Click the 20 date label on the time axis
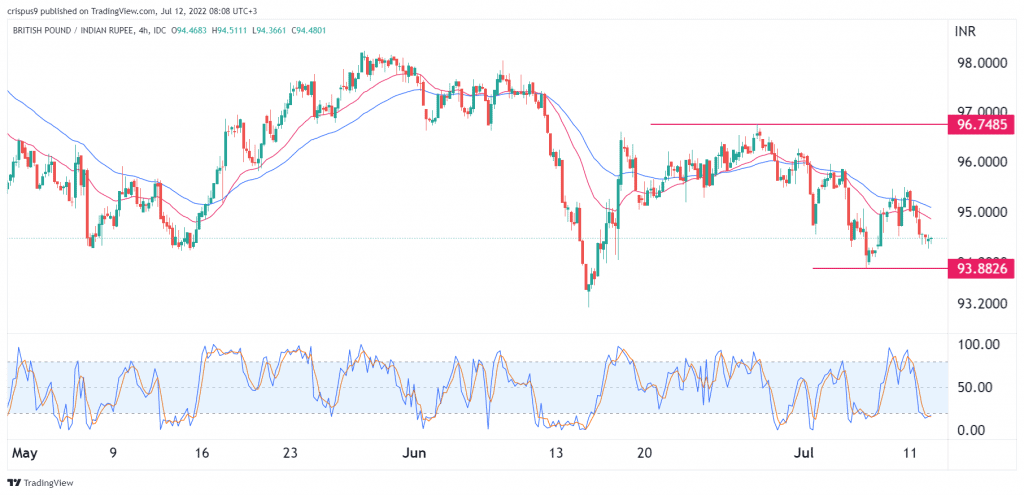 click(645, 453)
